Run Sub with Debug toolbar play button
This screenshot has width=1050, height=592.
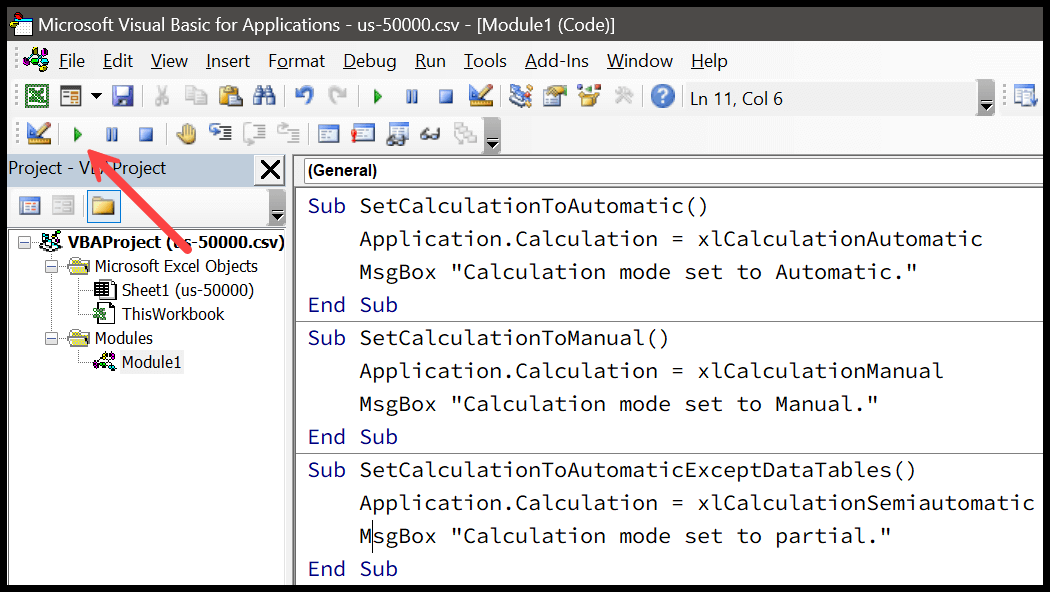(x=78, y=135)
